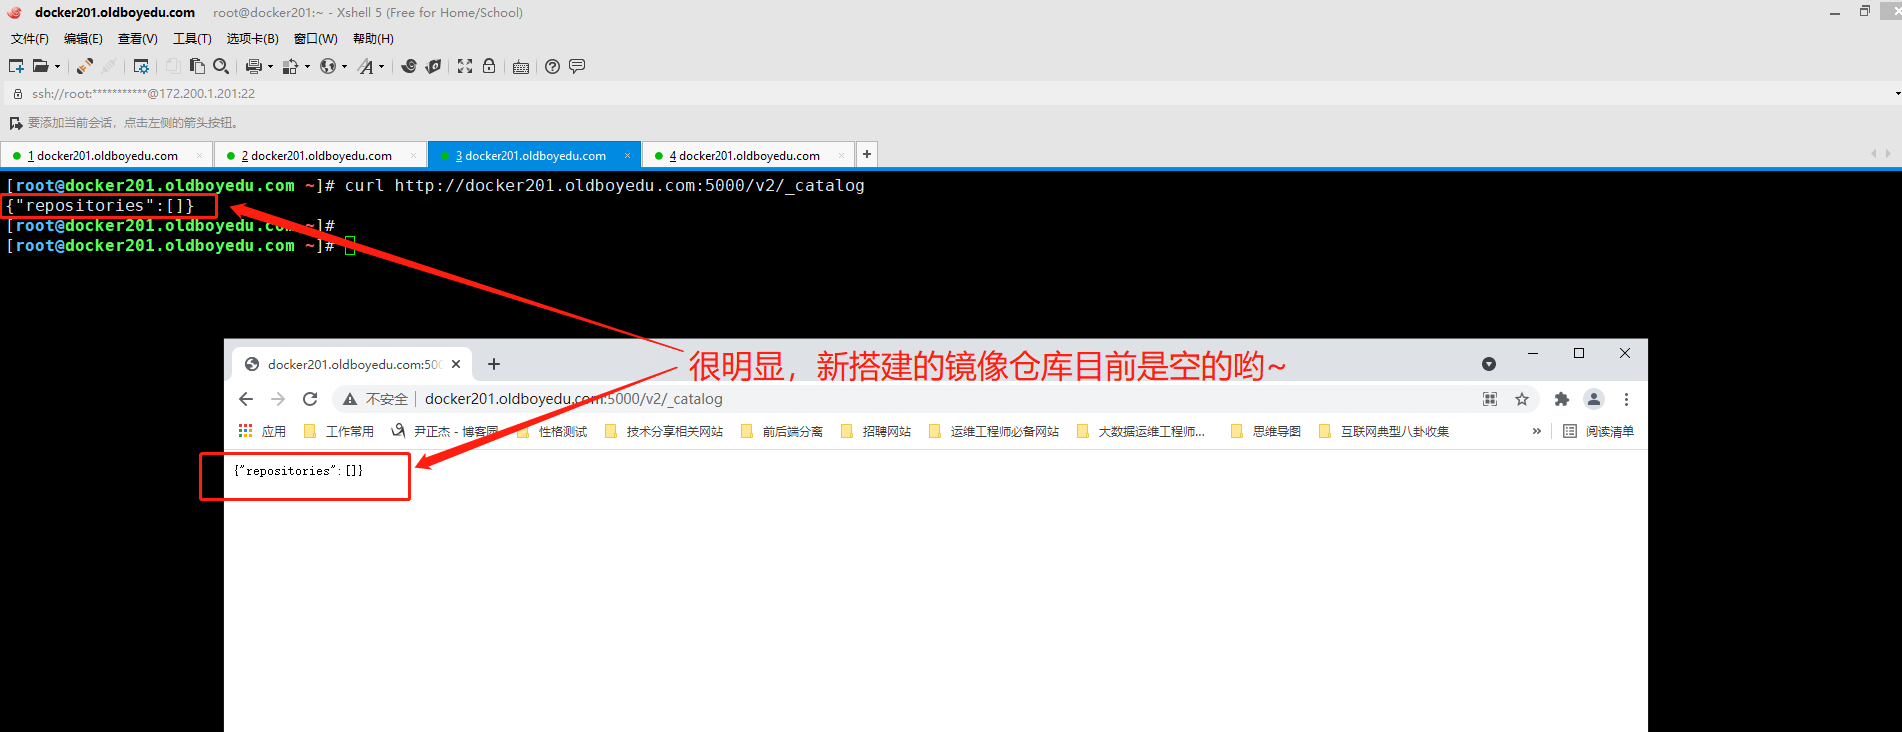
Task: Open the 思维导图 bookmark folder
Action: point(1266,431)
